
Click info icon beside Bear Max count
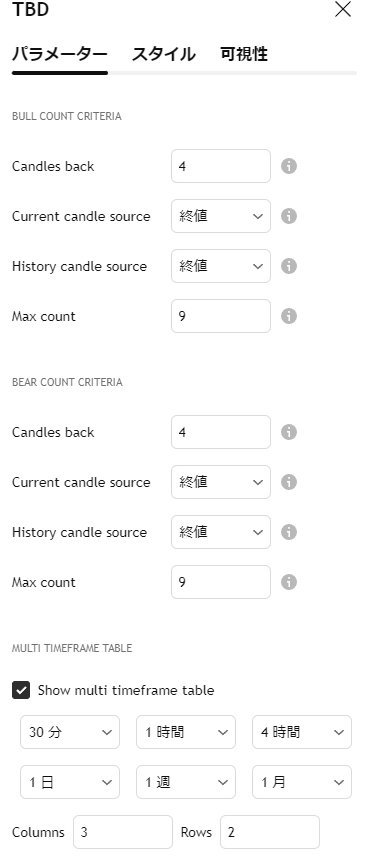(x=289, y=582)
